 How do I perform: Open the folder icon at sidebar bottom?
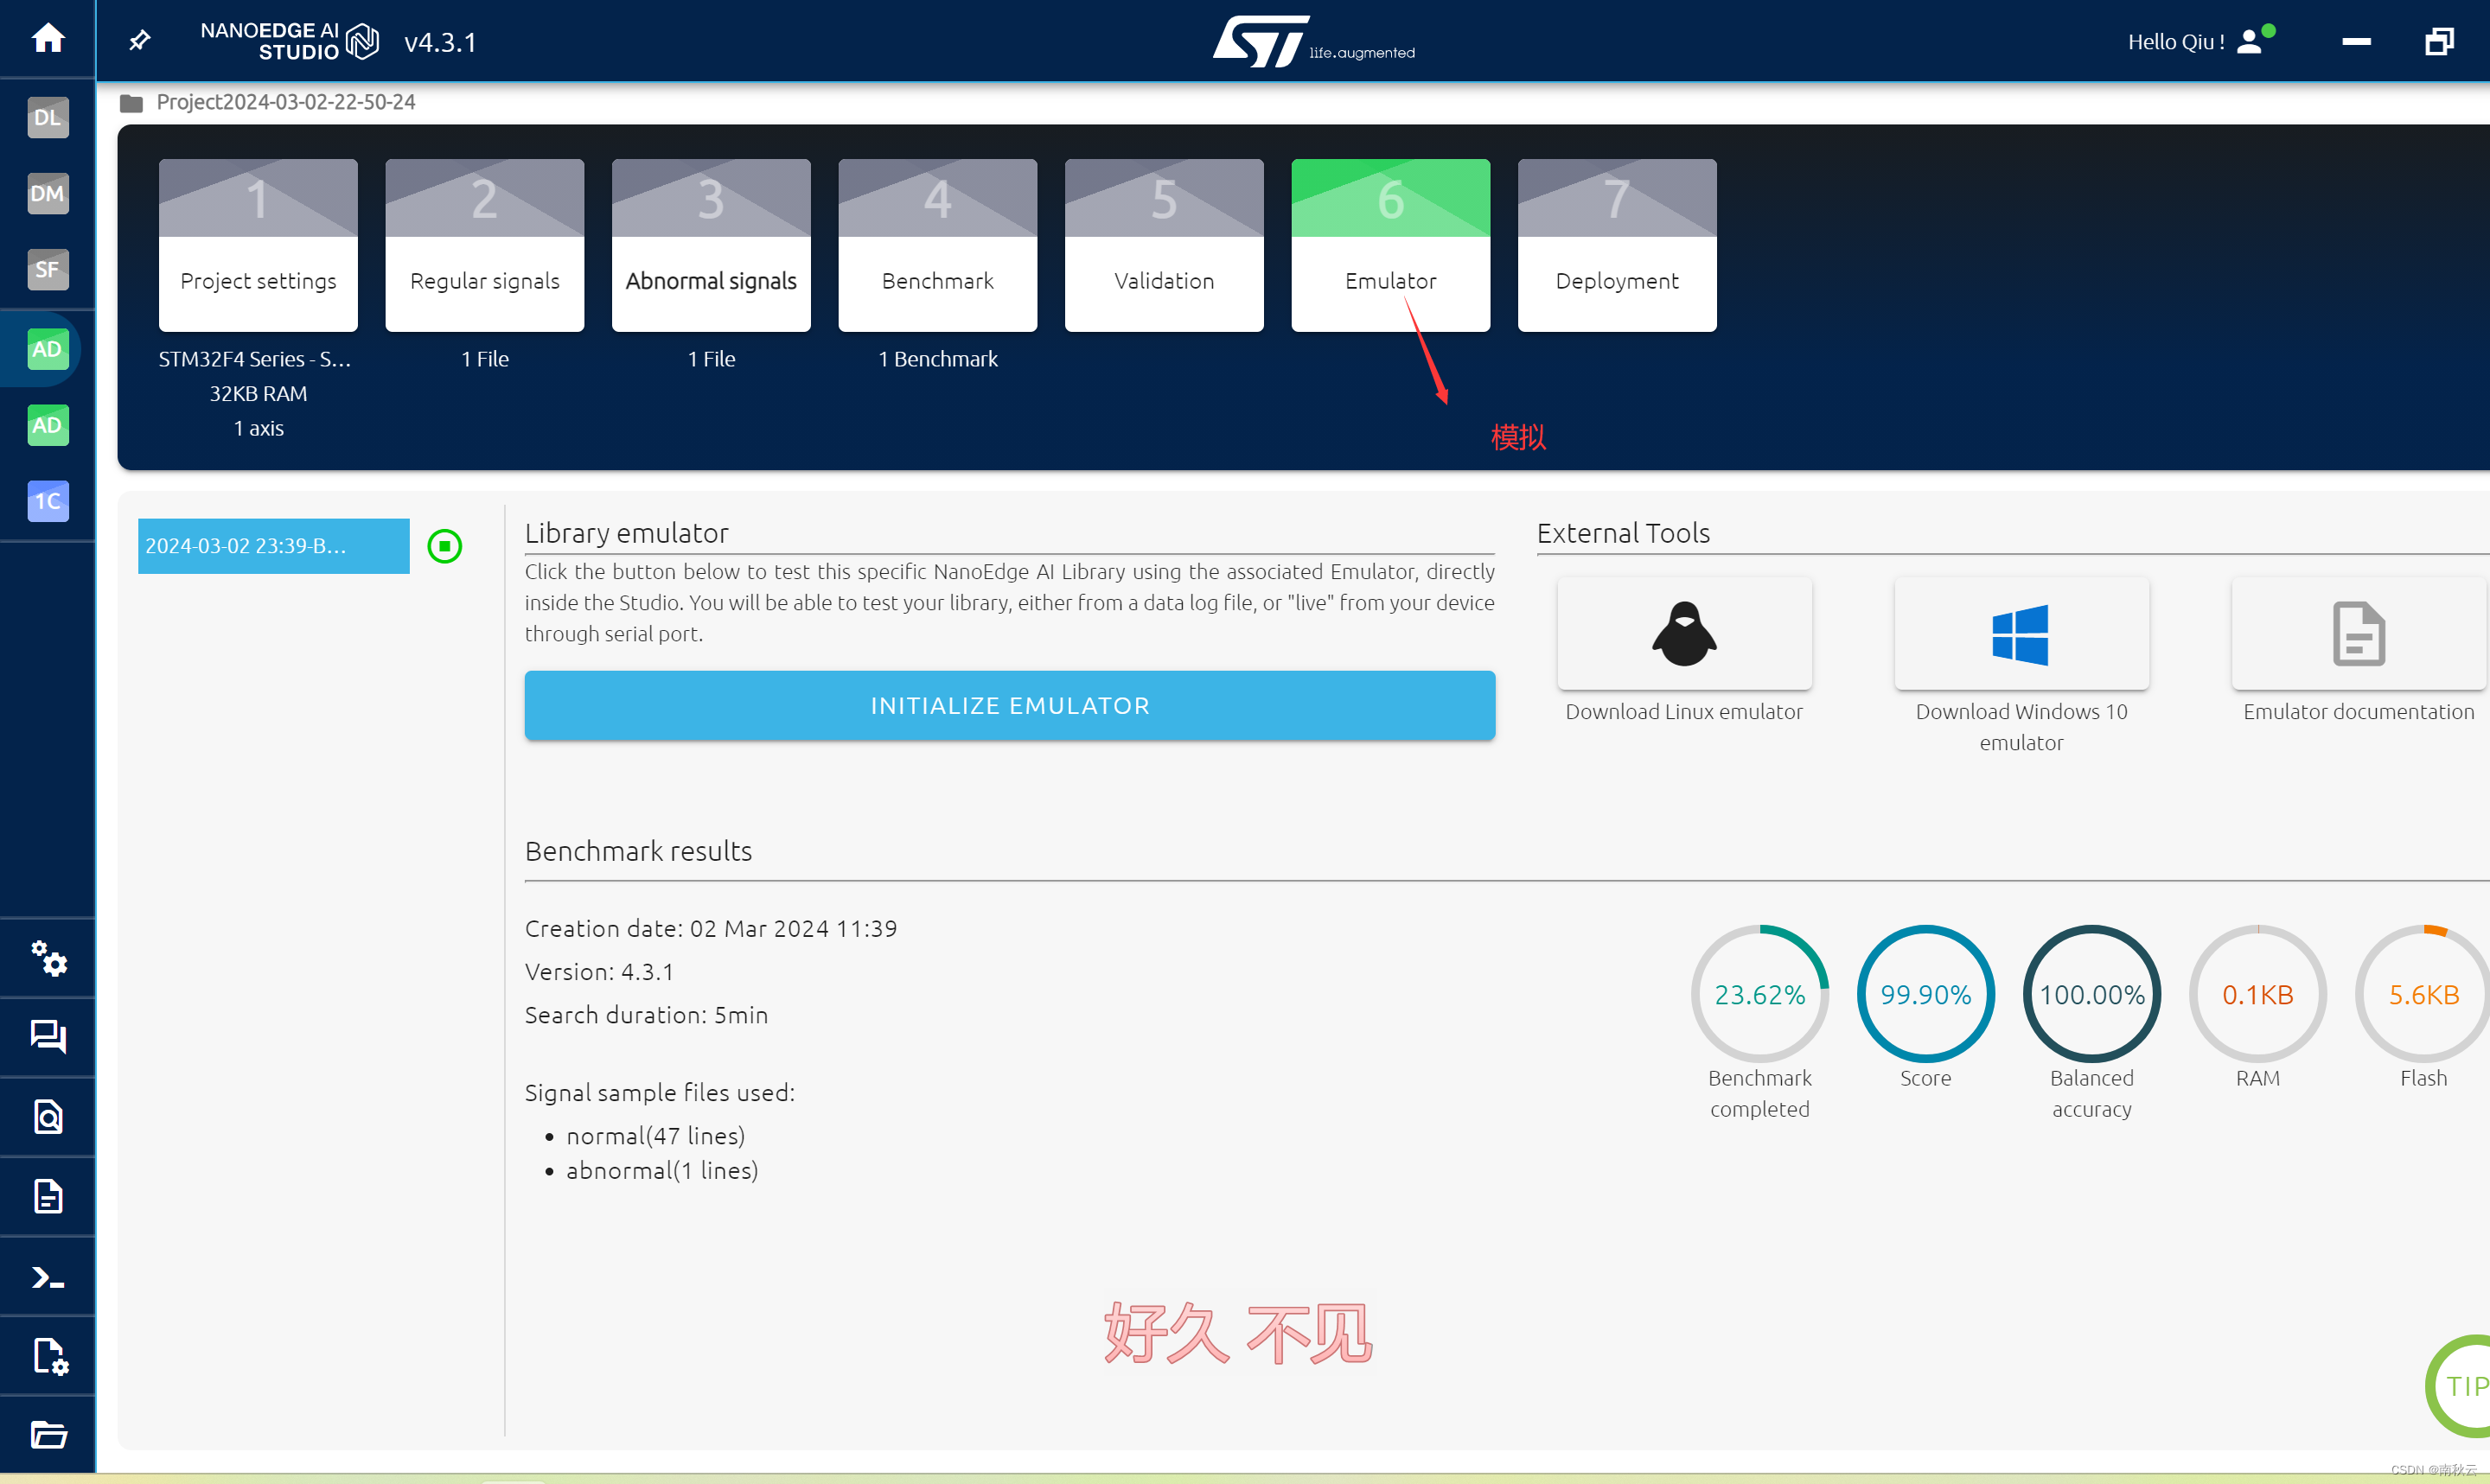(x=48, y=1434)
